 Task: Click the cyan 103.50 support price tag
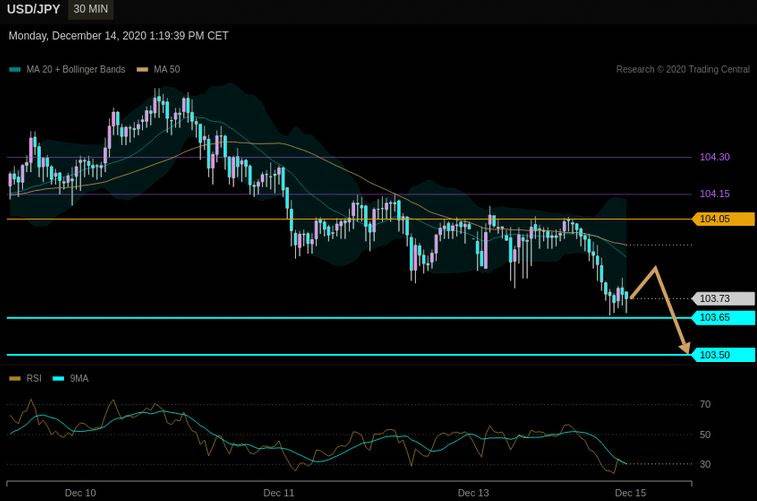[723, 355]
